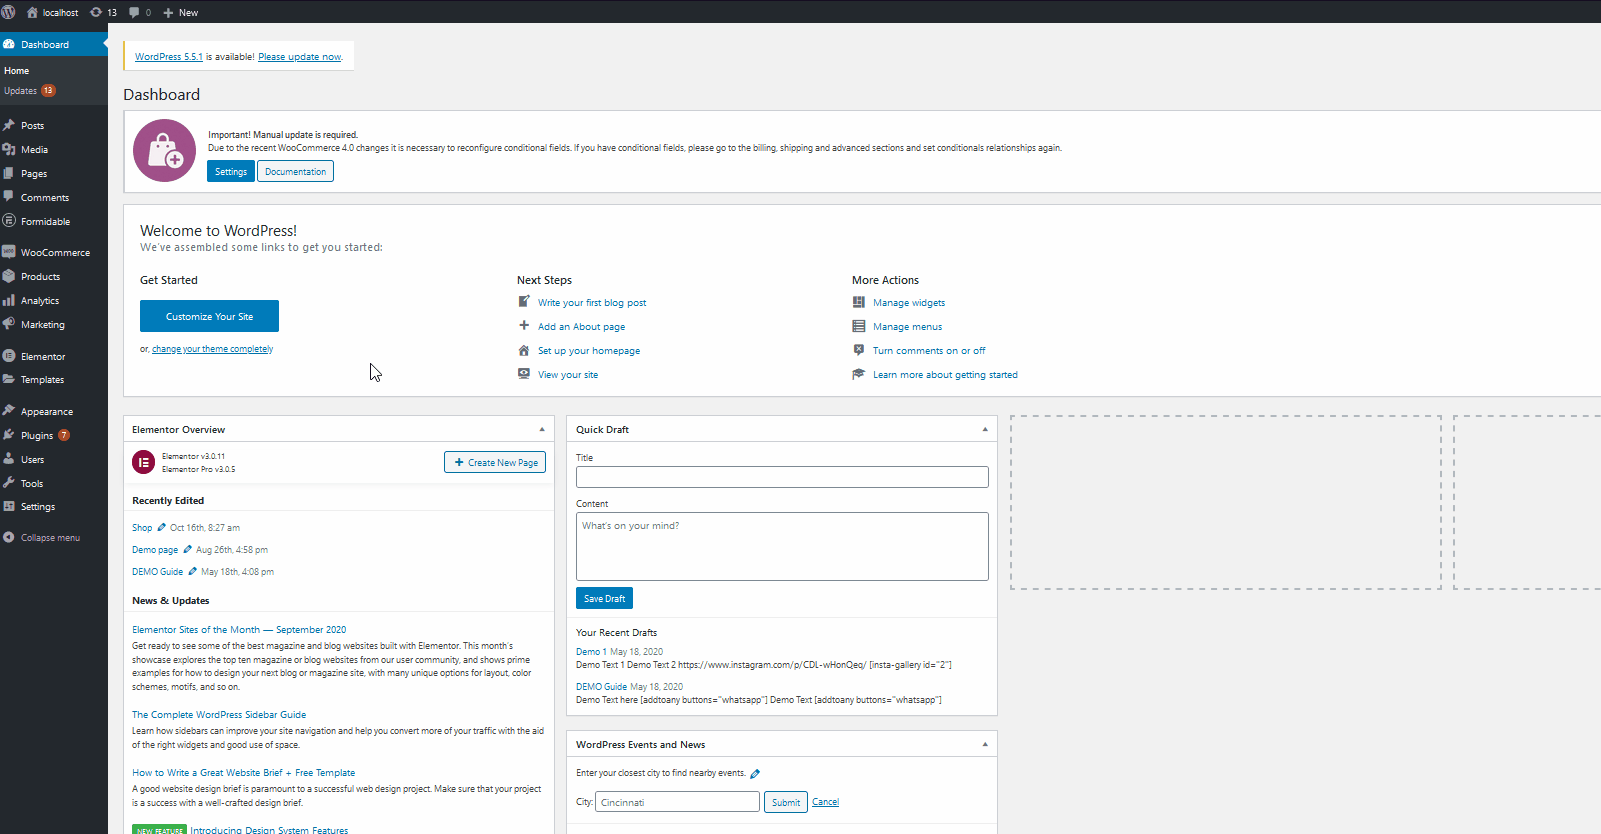Click the Dashboard gauge icon in sidebar
Screen dimensions: 1601x834
[x=9, y=44]
